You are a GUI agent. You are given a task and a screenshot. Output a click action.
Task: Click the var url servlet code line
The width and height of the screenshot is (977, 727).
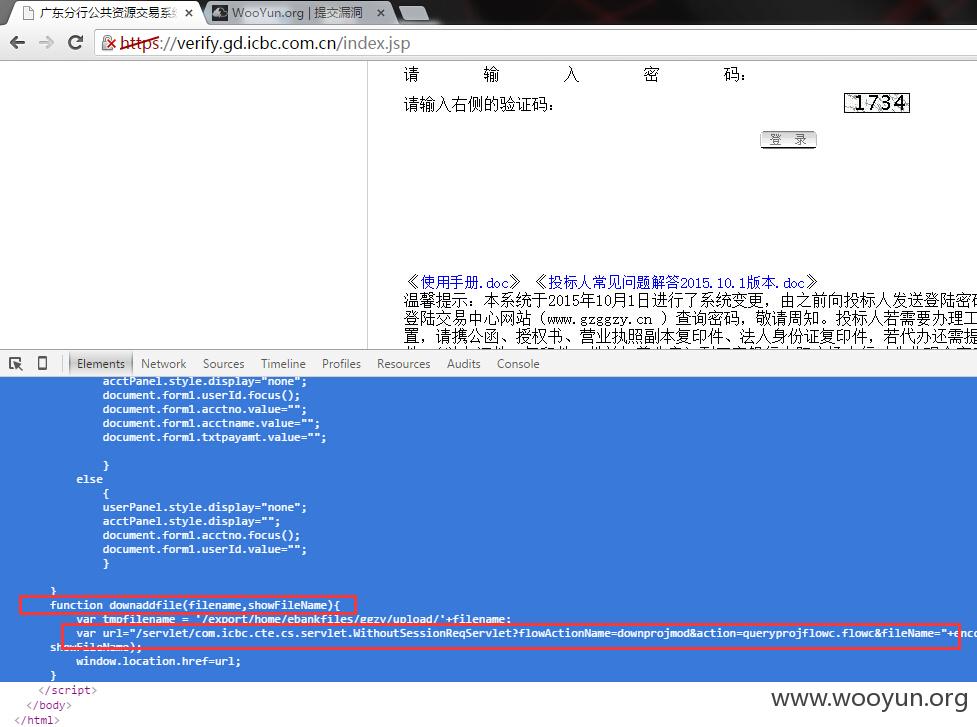tap(526, 633)
